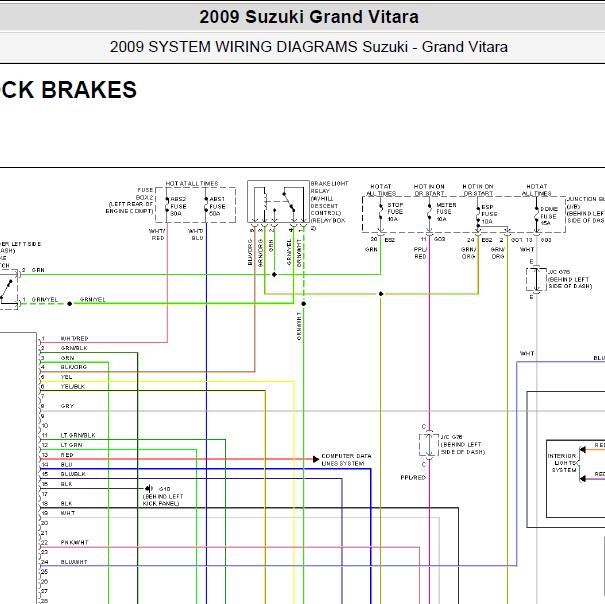Click 'LT GRN' label at connector pin 12
Screen dimensions: 605x604
click(x=71, y=445)
